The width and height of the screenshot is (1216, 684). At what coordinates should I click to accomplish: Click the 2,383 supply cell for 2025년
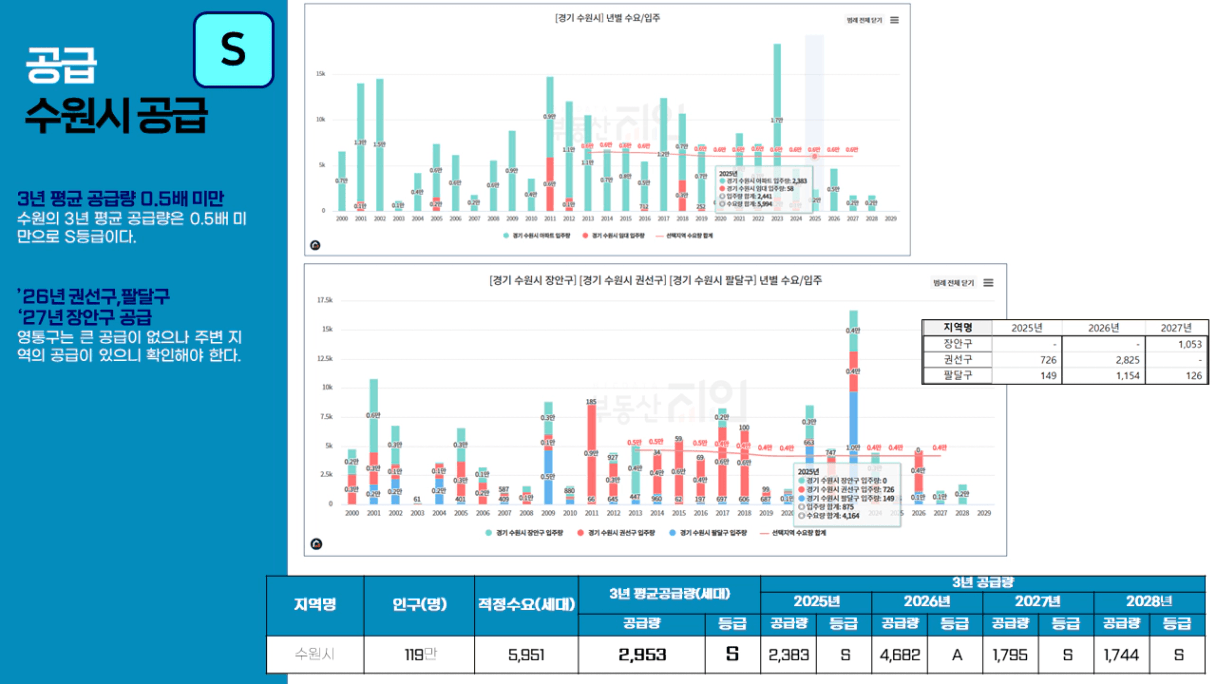point(788,654)
